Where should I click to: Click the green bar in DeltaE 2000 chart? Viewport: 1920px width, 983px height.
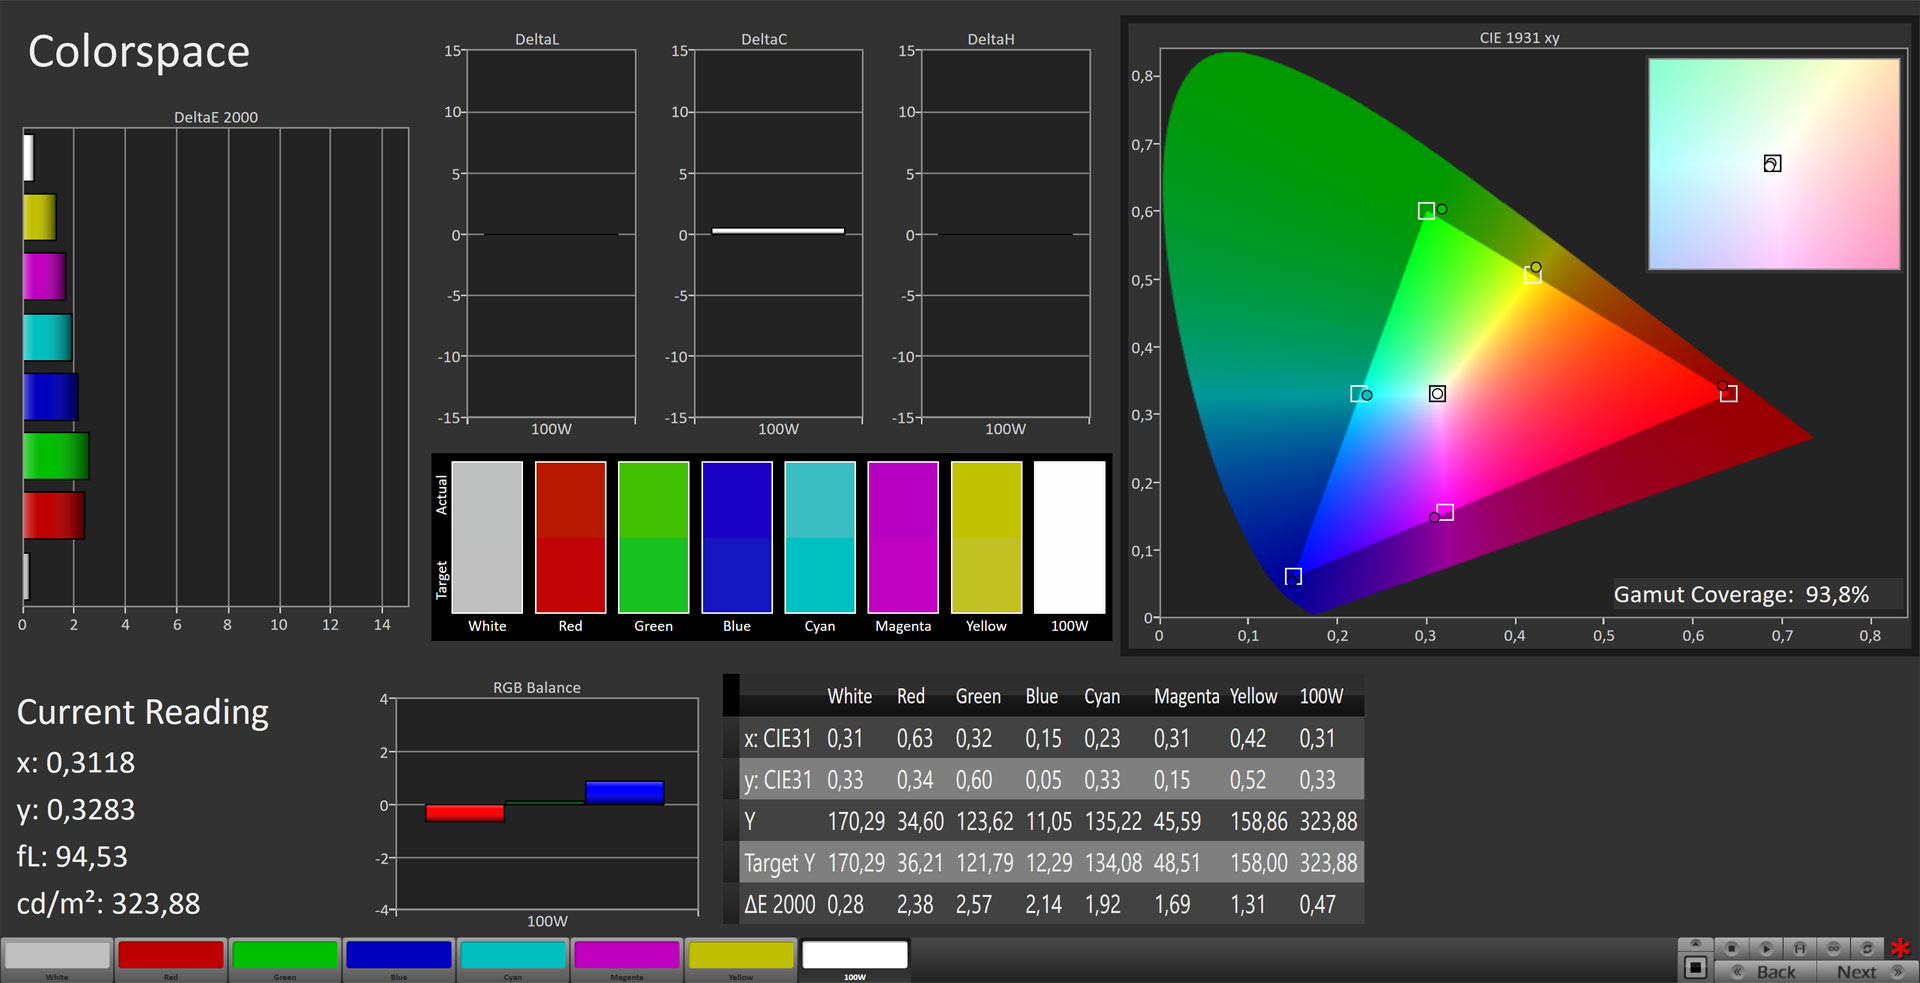coord(56,456)
